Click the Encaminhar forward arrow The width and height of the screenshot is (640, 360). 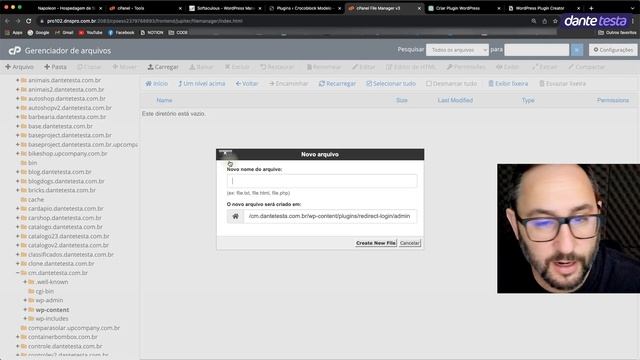pos(289,84)
